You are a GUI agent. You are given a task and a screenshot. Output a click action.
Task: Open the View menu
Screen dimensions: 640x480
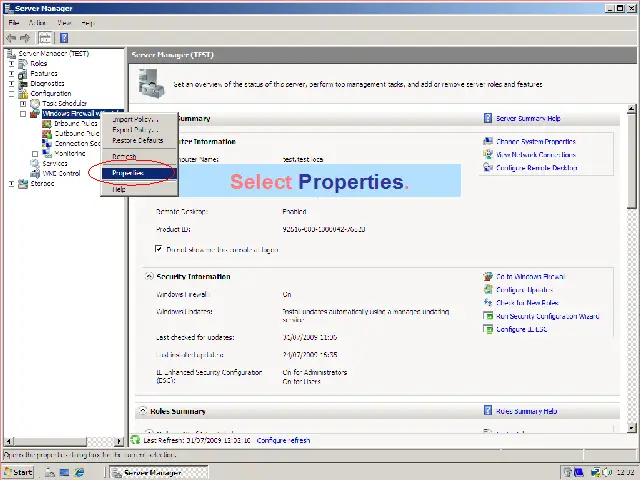coord(64,22)
